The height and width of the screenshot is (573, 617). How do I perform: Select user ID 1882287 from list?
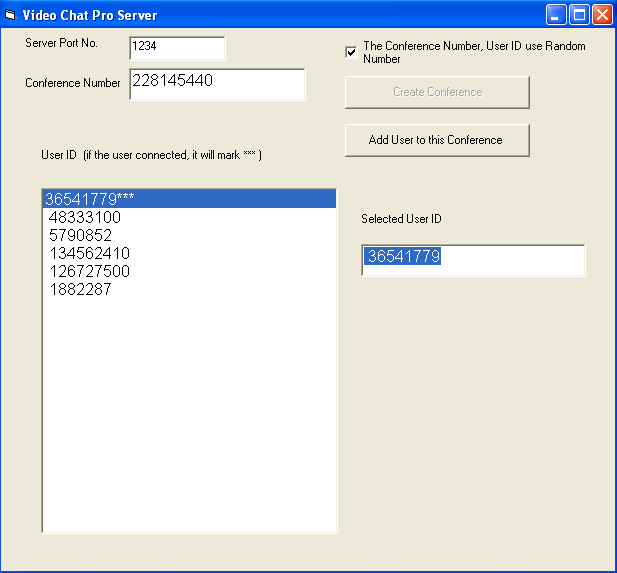pyautogui.click(x=80, y=289)
